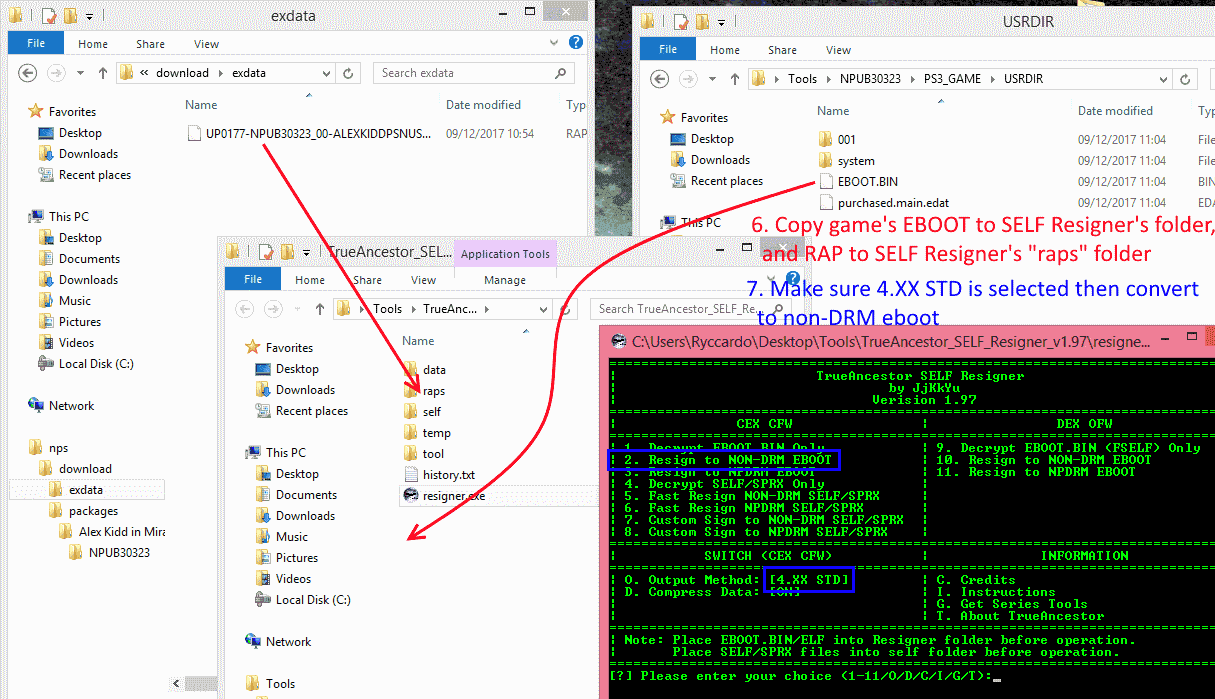The width and height of the screenshot is (1215, 699).
Task: Click the resigner console title bar icon
Action: point(619,342)
